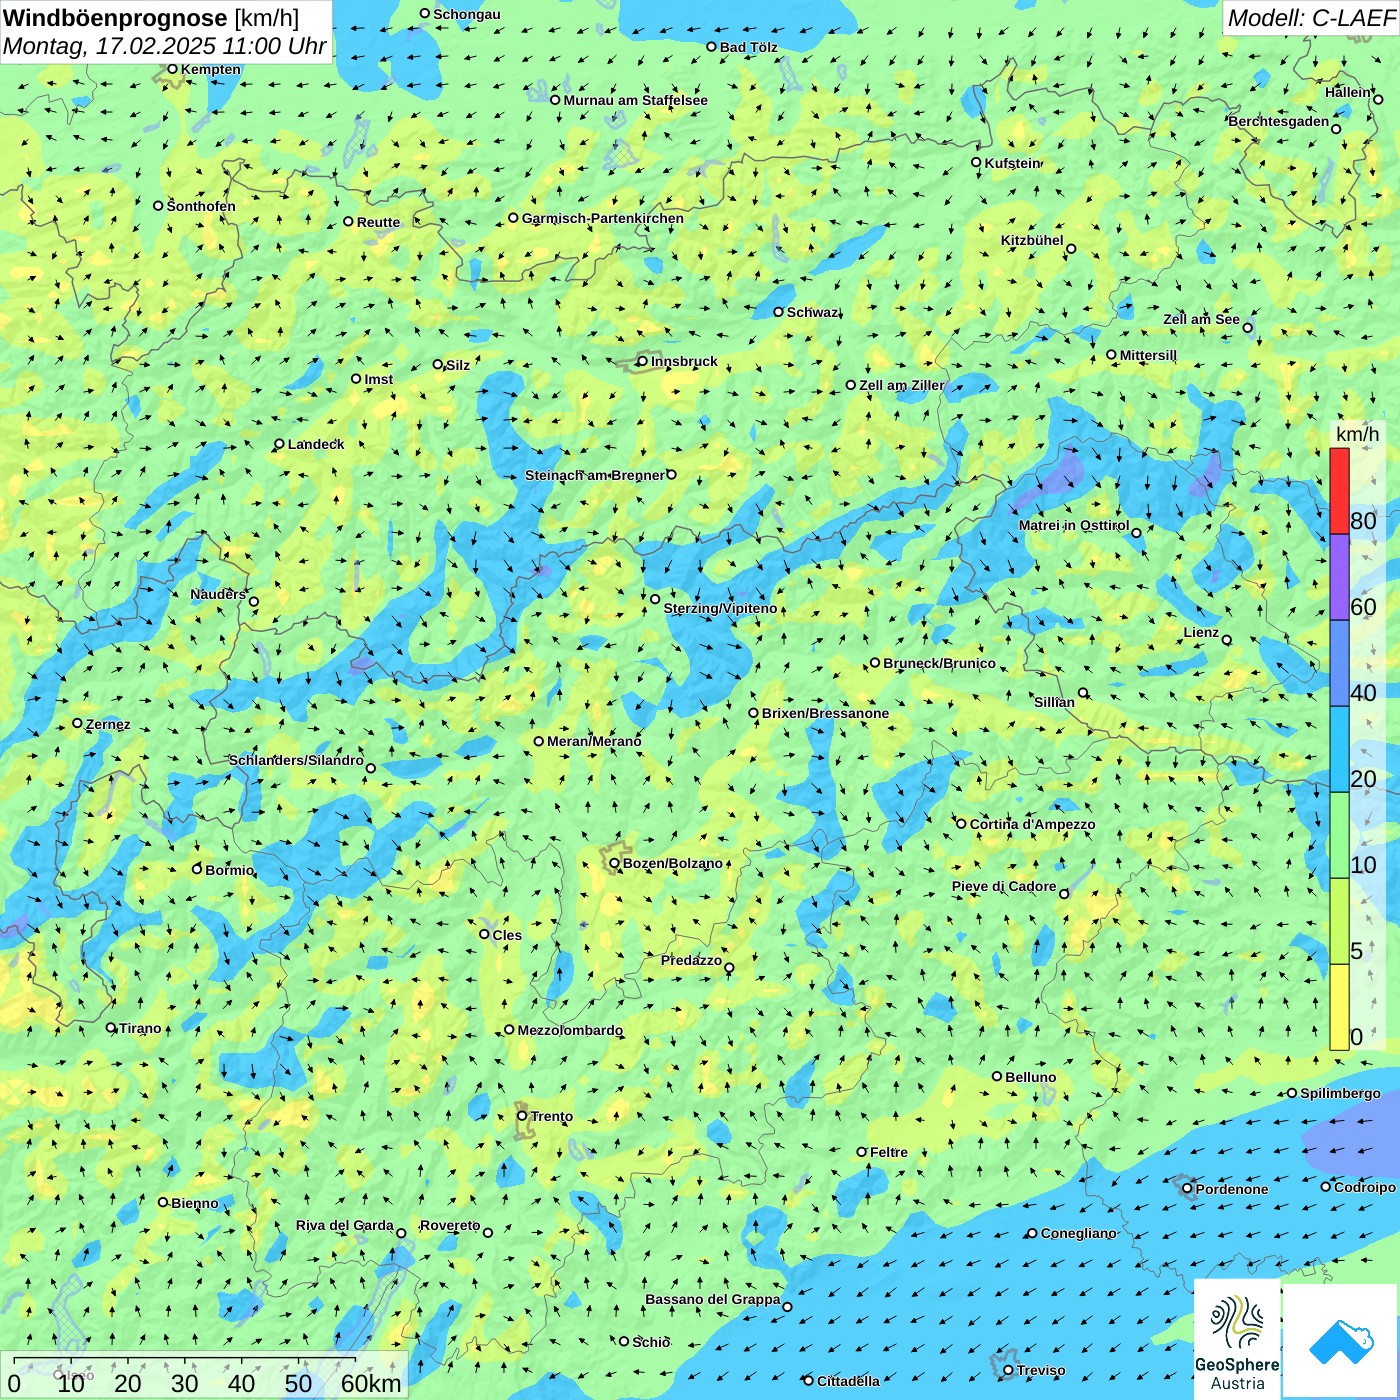Image resolution: width=1400 pixels, height=1400 pixels.
Task: Click the Bormio city label
Action: pyautogui.click(x=229, y=870)
